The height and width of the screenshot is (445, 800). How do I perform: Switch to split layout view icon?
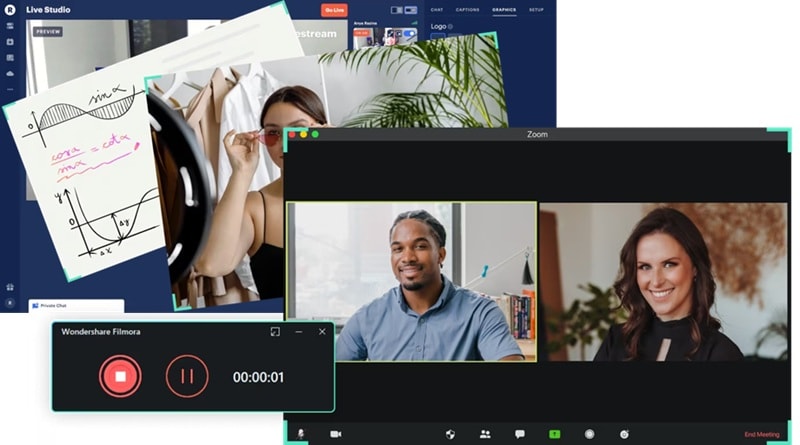pyautogui.click(x=396, y=10)
